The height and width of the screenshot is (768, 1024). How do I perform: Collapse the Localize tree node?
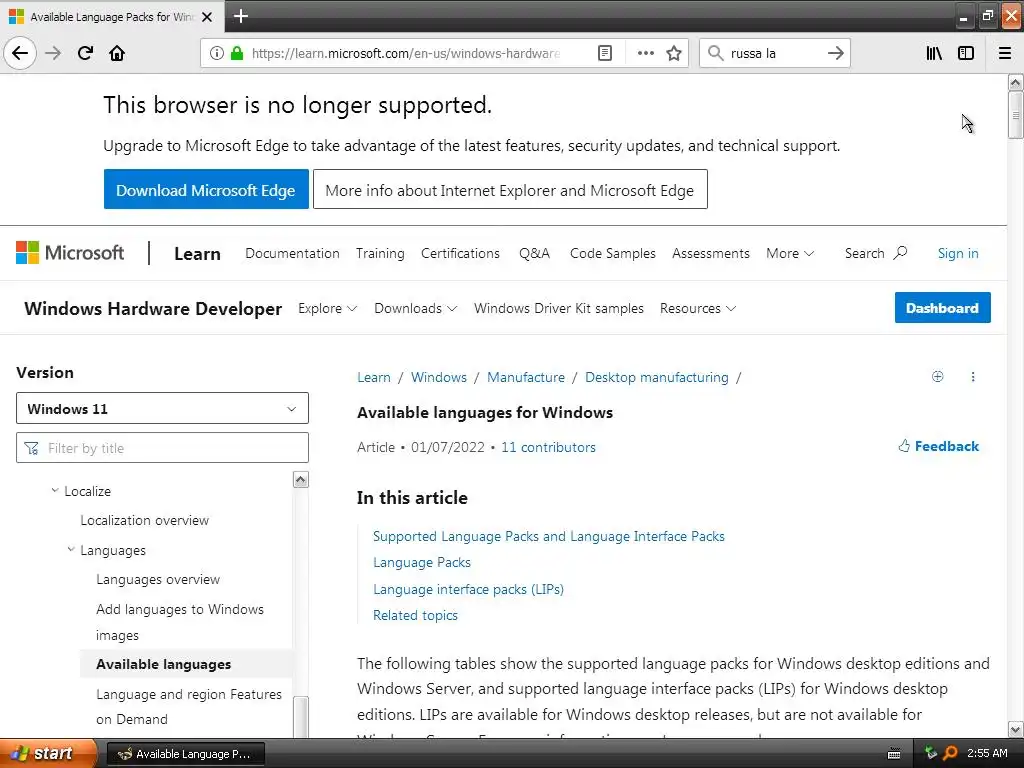click(55, 490)
